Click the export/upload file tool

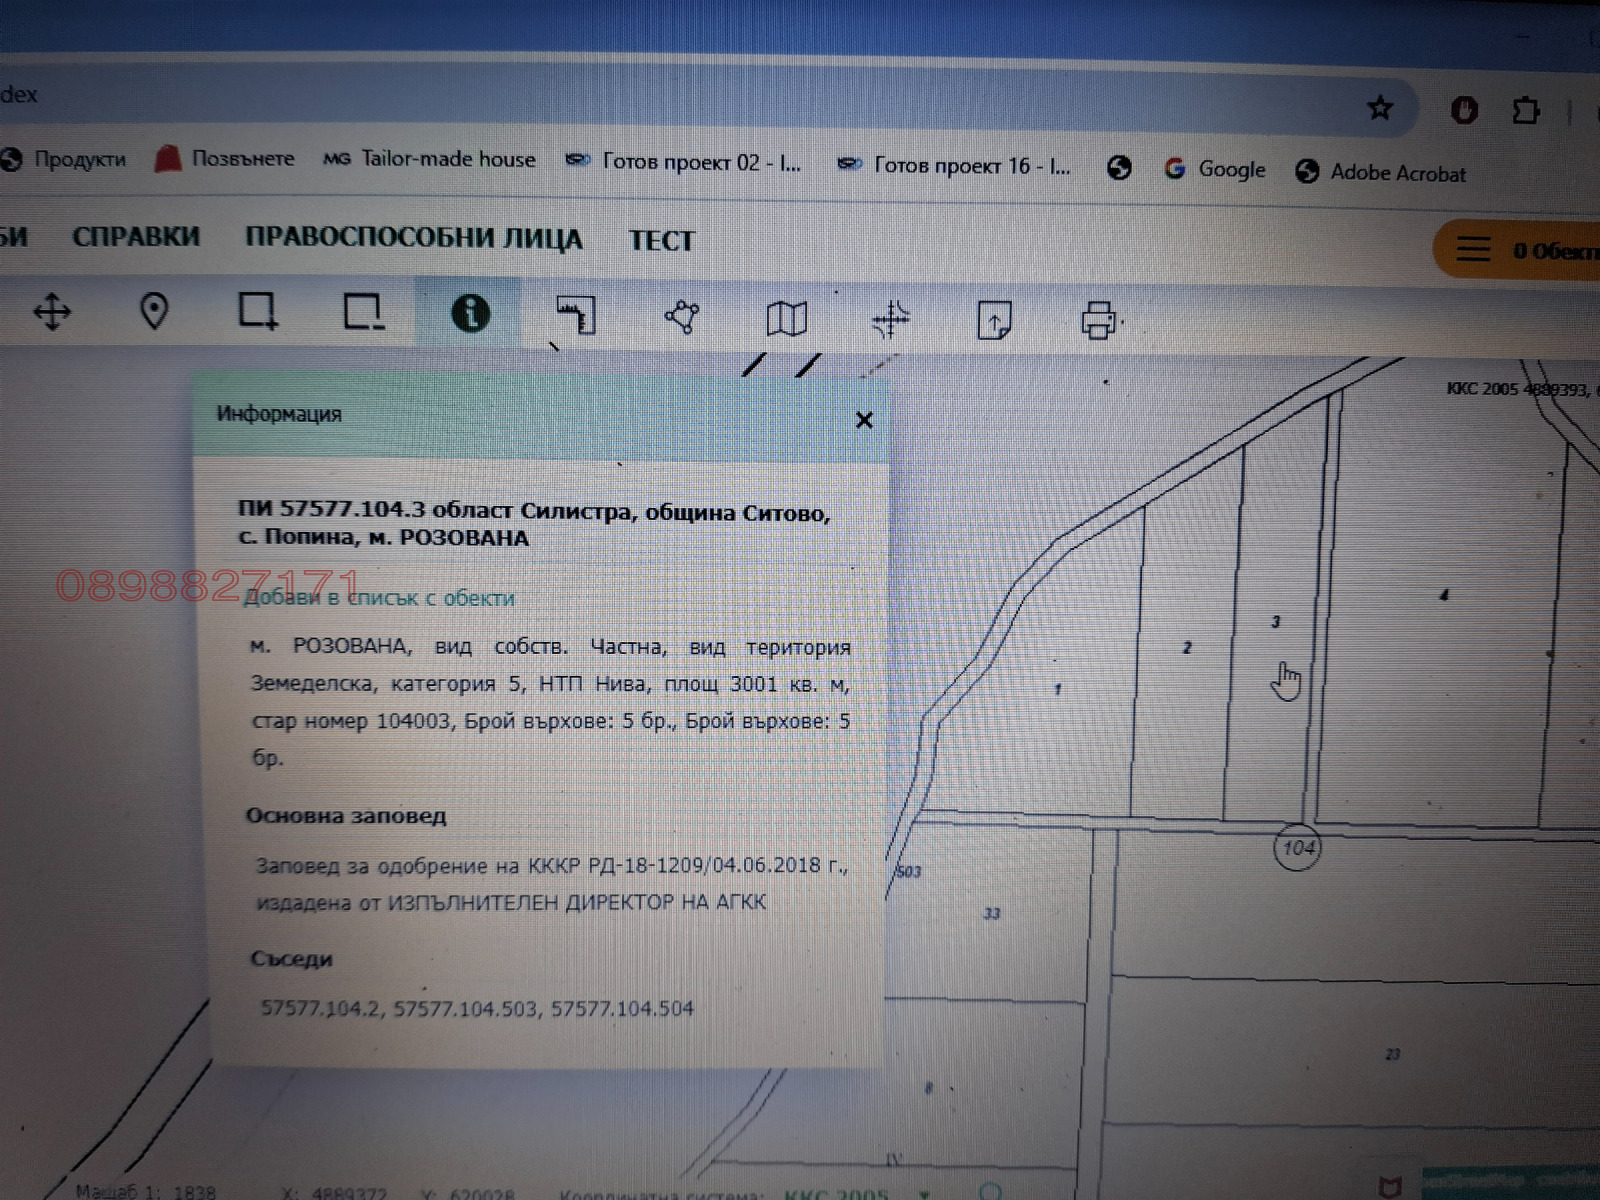[994, 321]
